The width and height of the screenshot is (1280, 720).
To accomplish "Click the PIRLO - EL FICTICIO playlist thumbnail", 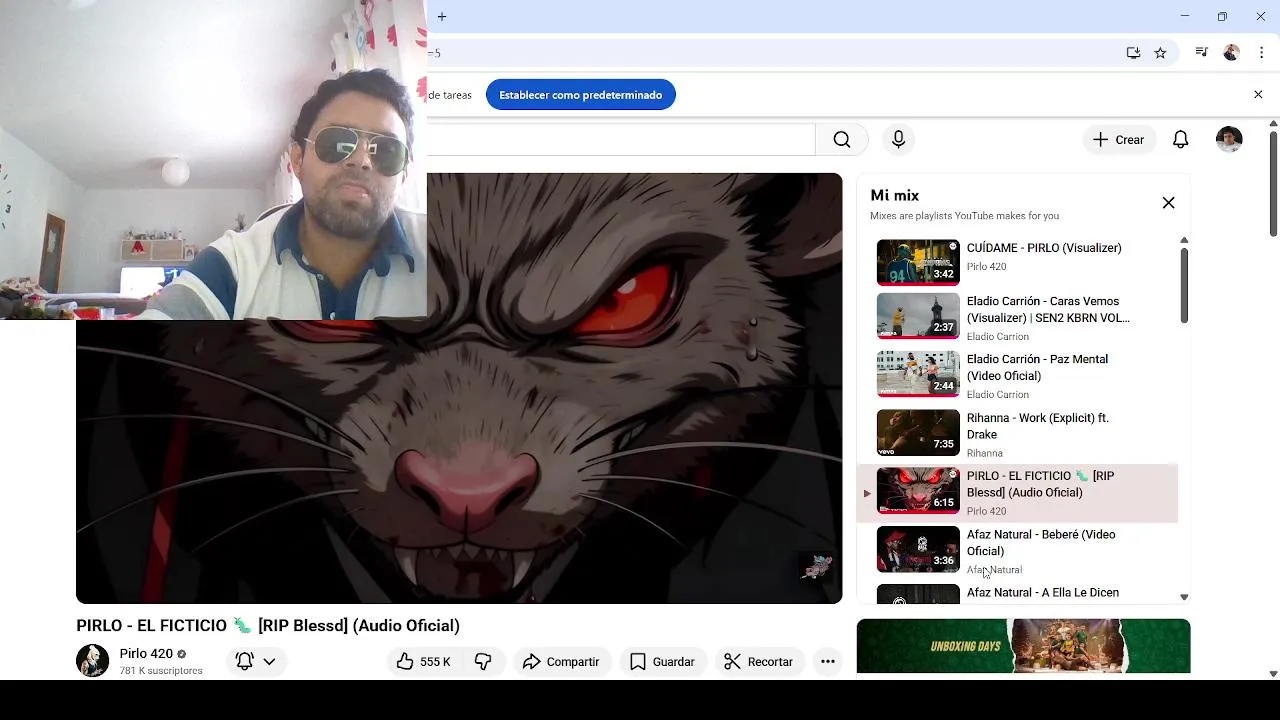I will click(x=918, y=491).
